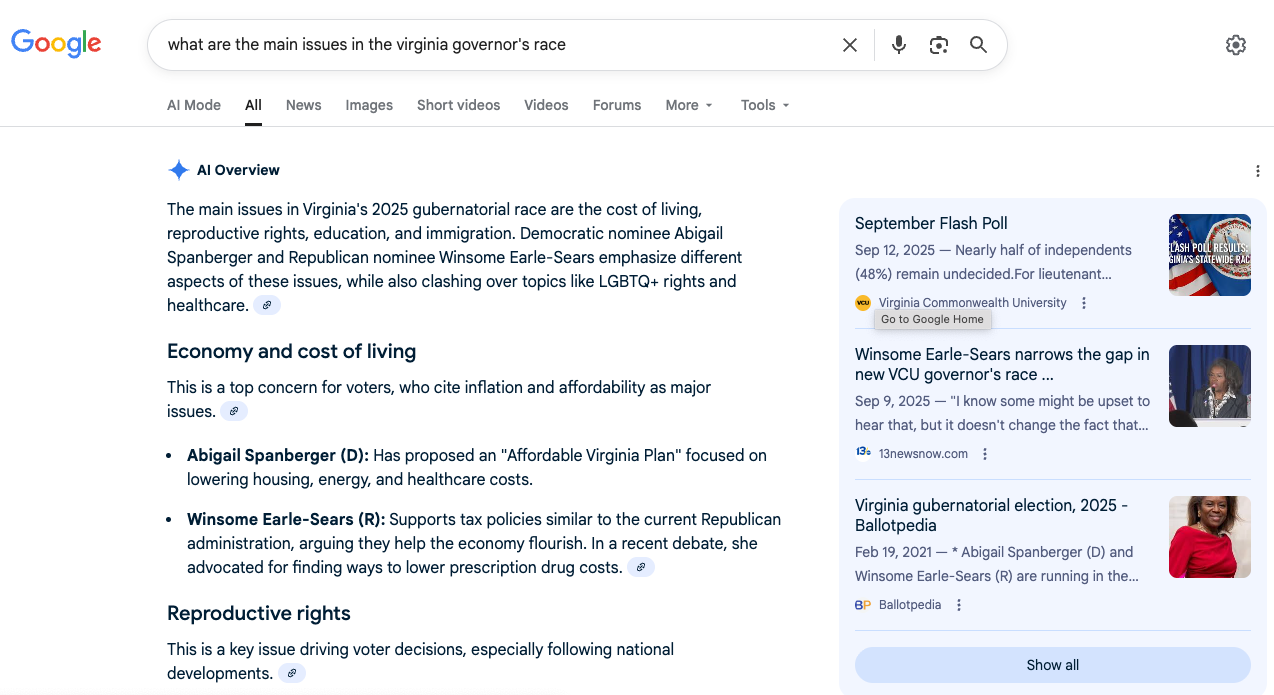Click the 'Economy and cost of living' heading
The height and width of the screenshot is (695, 1274).
pyautogui.click(x=291, y=352)
